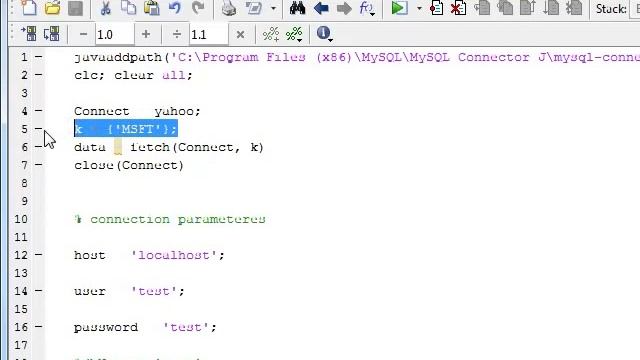
Task: Click the '% connection parameteres' comment
Action: click(x=170, y=219)
